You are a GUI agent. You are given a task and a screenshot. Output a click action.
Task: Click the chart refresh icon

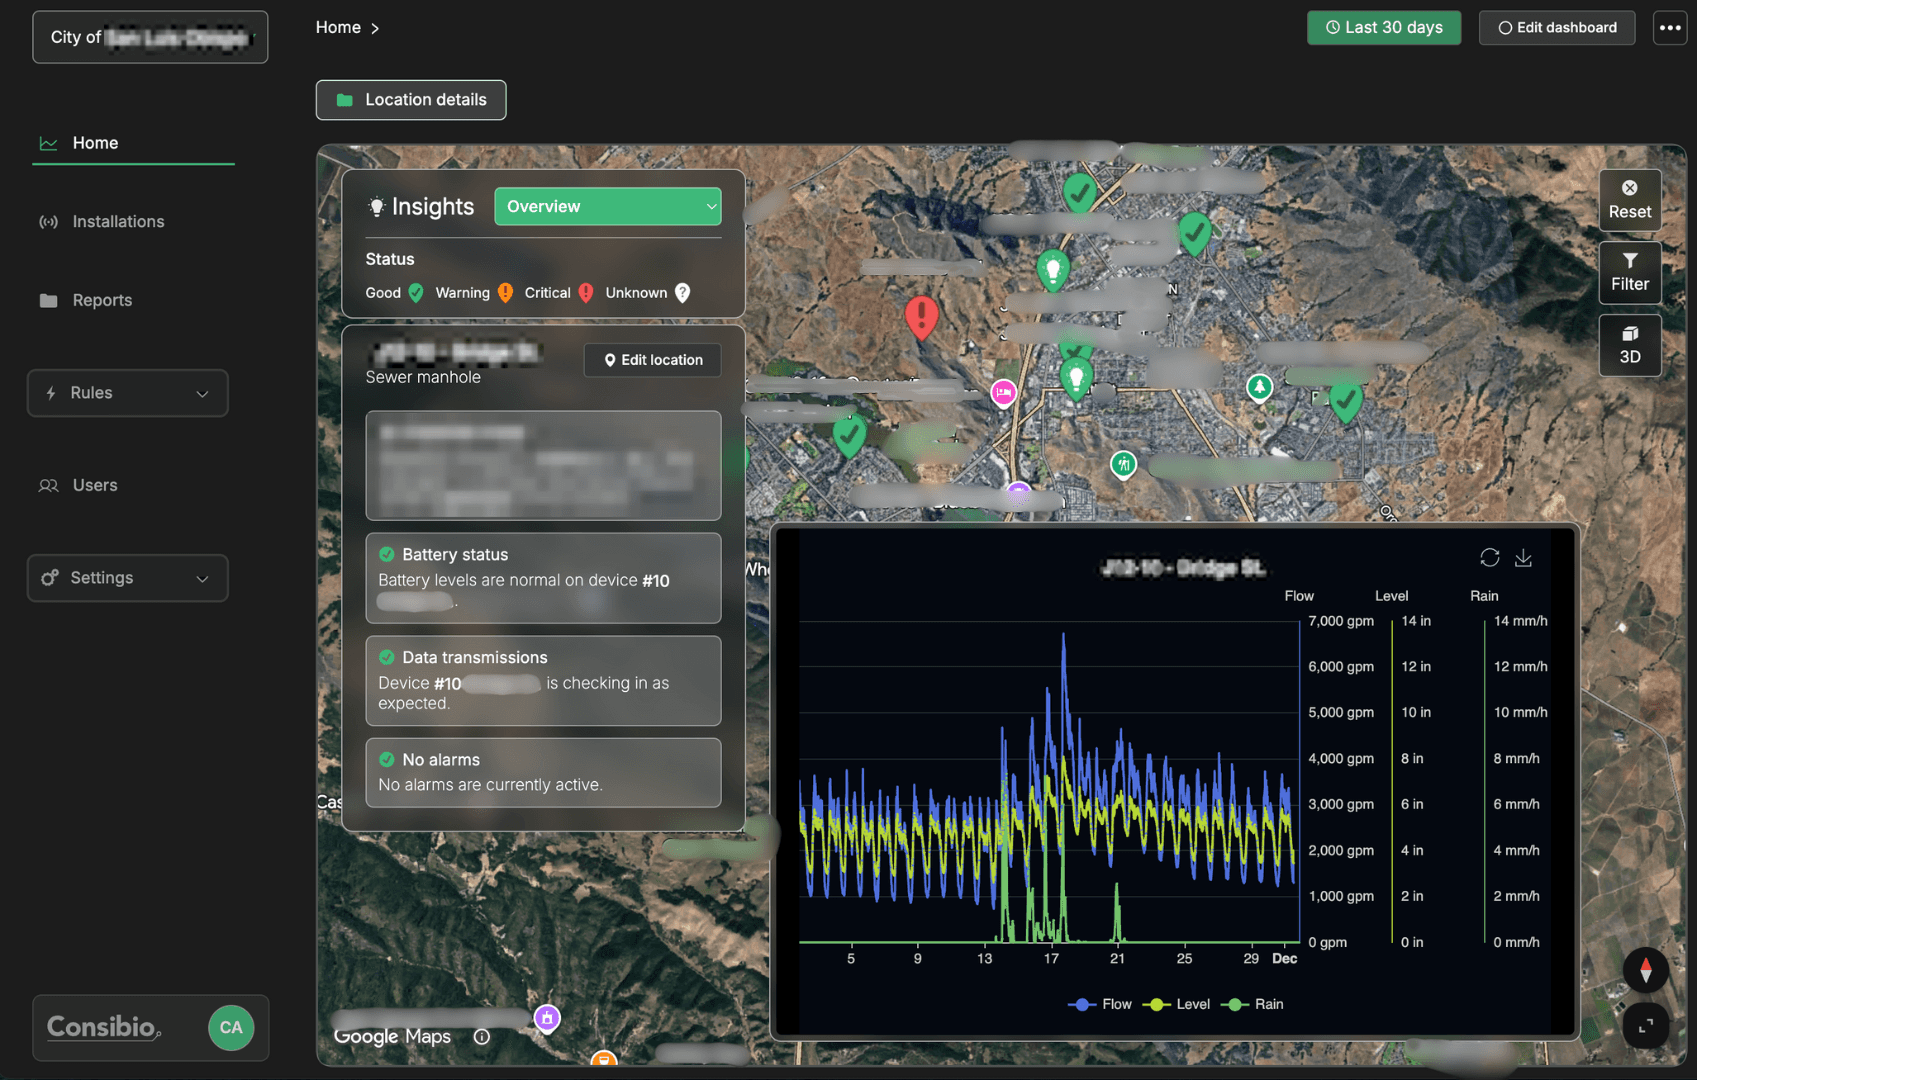coord(1489,557)
